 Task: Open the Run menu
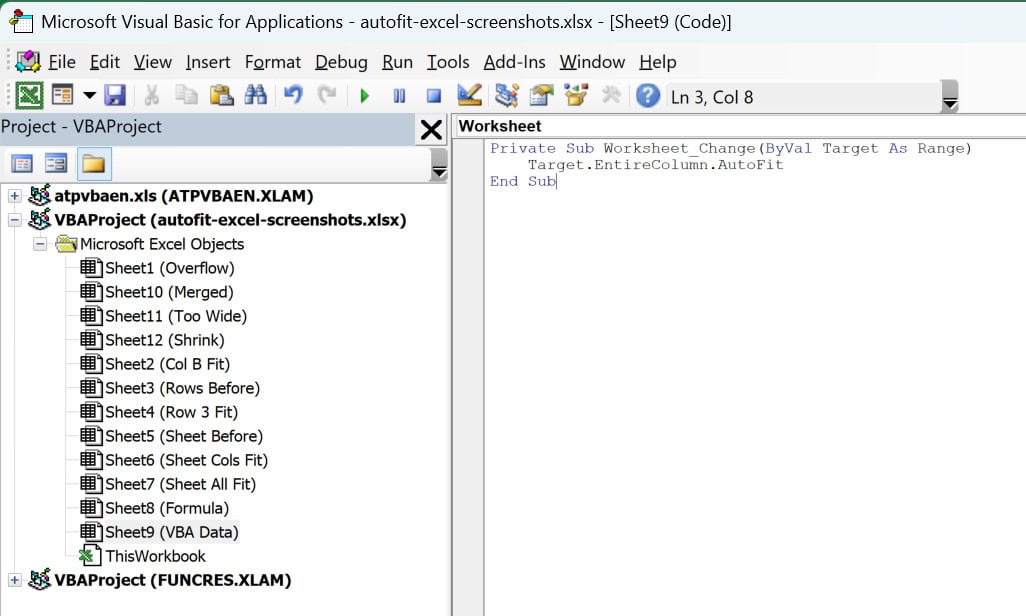pyautogui.click(x=397, y=62)
